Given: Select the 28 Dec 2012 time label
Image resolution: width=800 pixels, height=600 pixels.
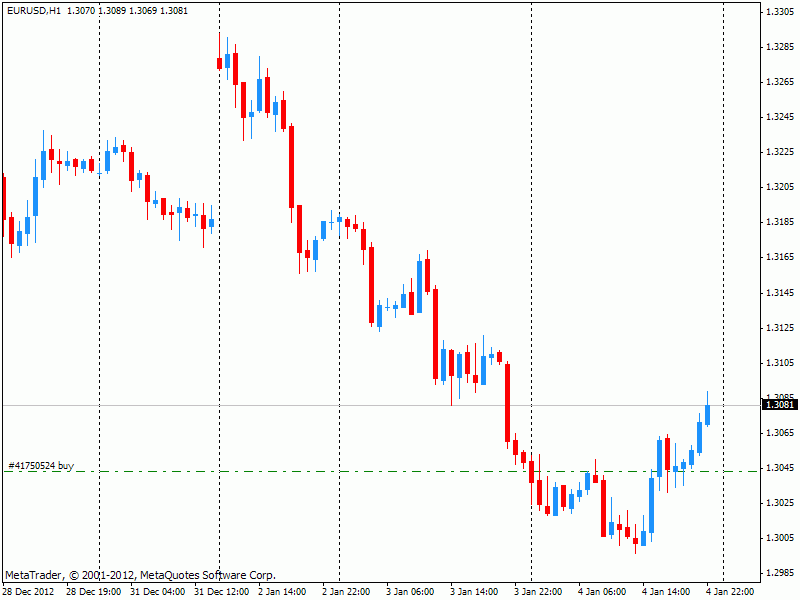Looking at the screenshot, I should tap(29, 592).
